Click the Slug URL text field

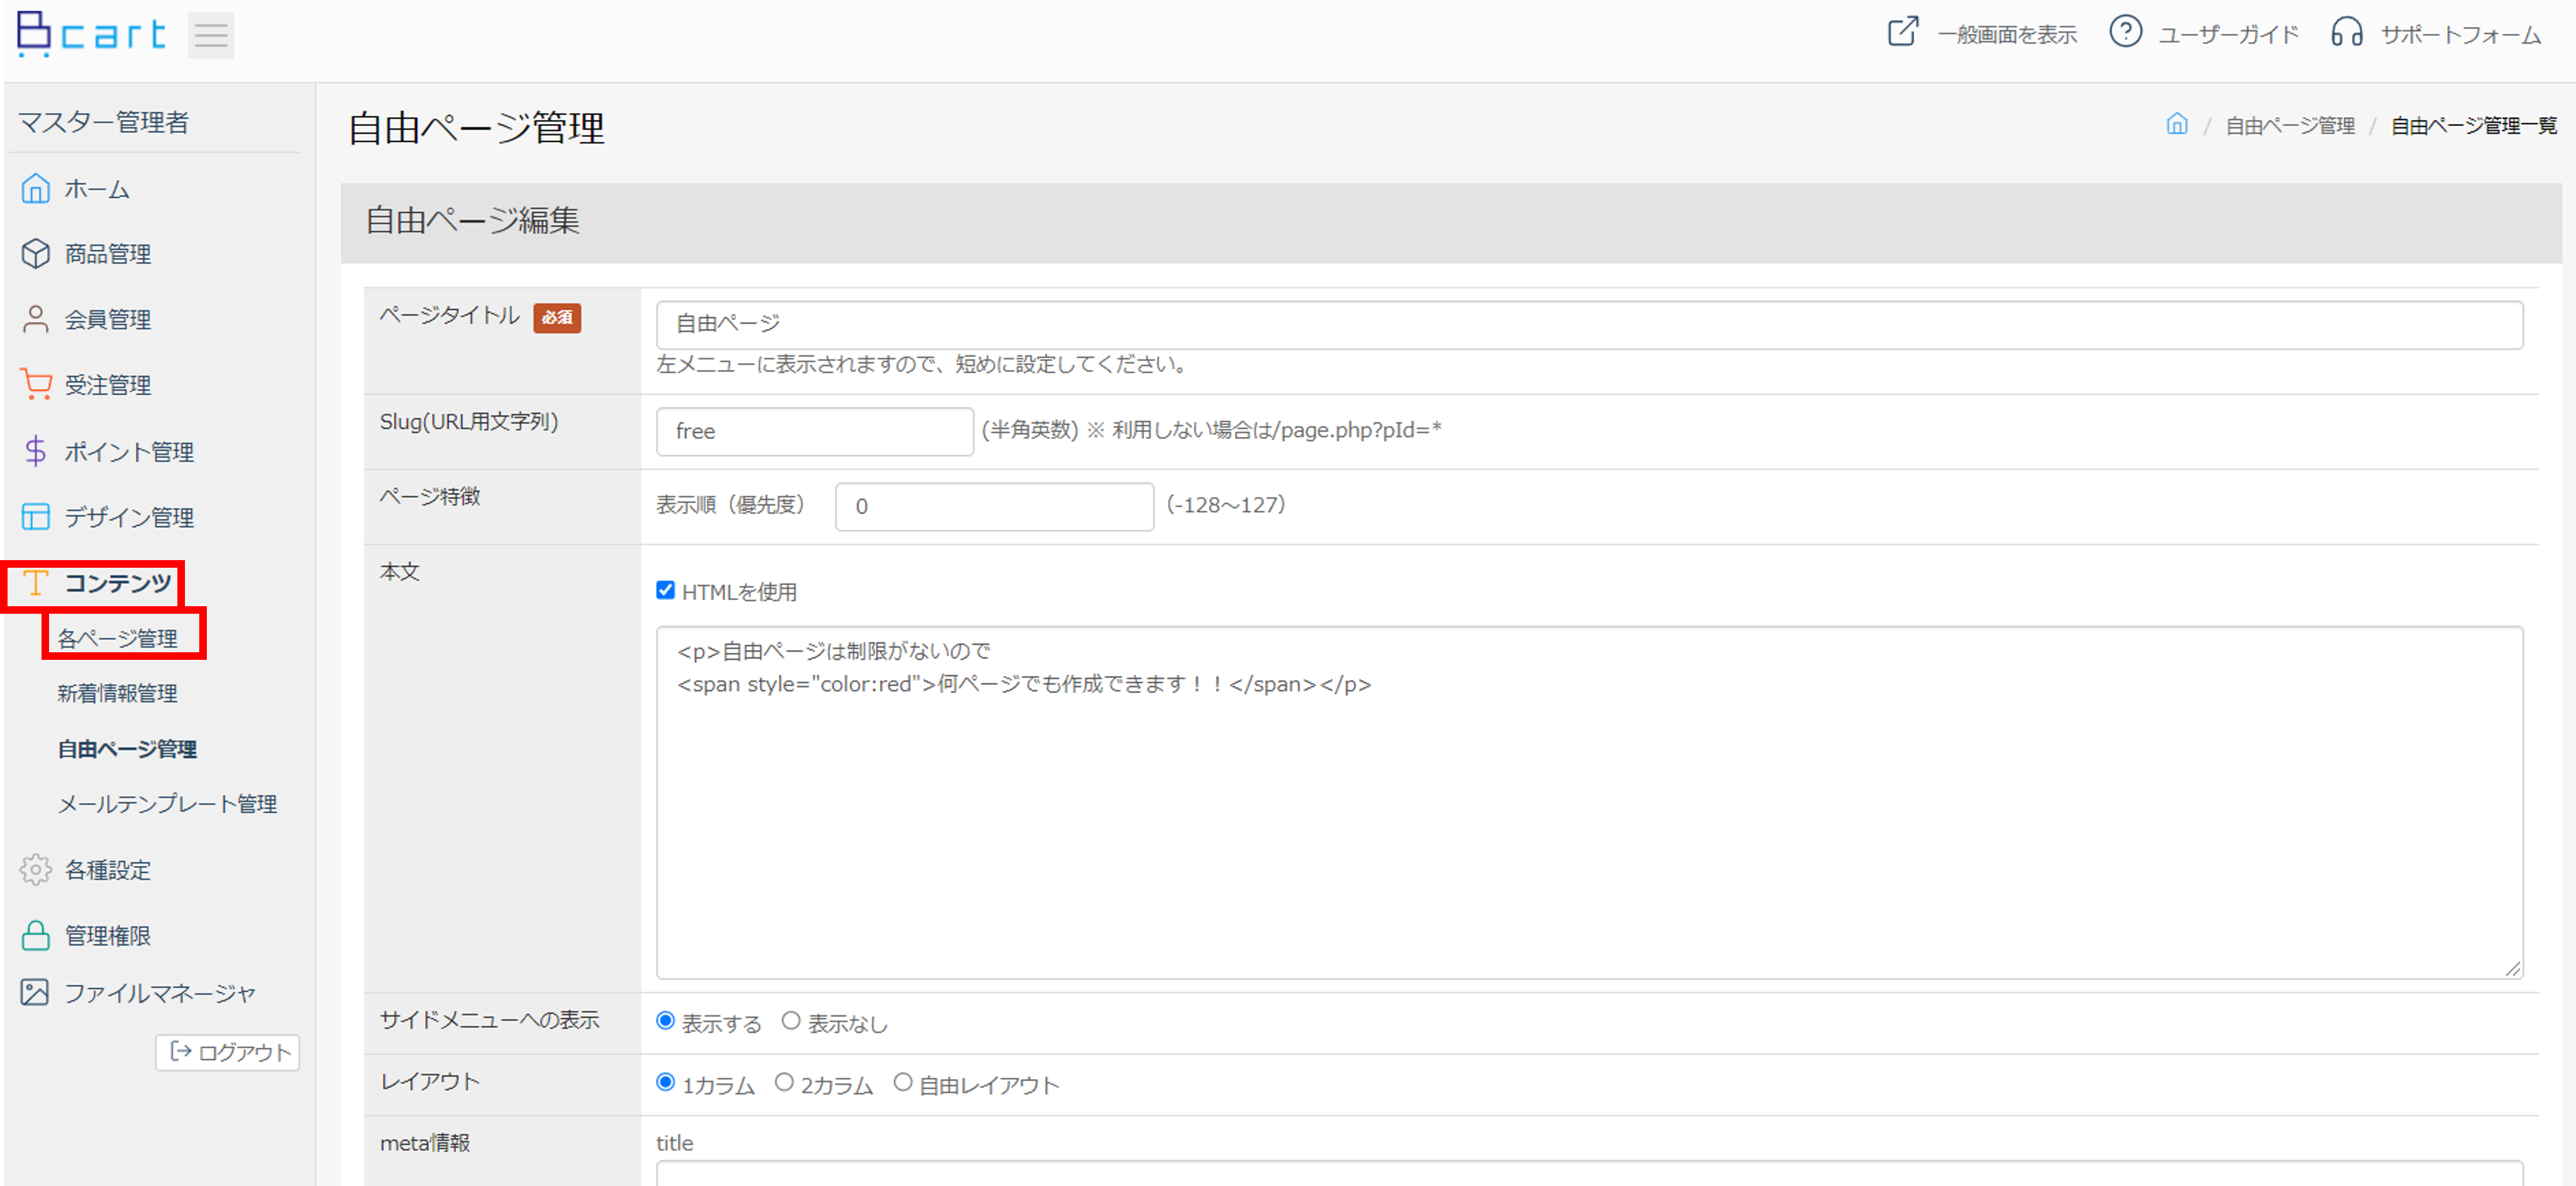coord(814,431)
